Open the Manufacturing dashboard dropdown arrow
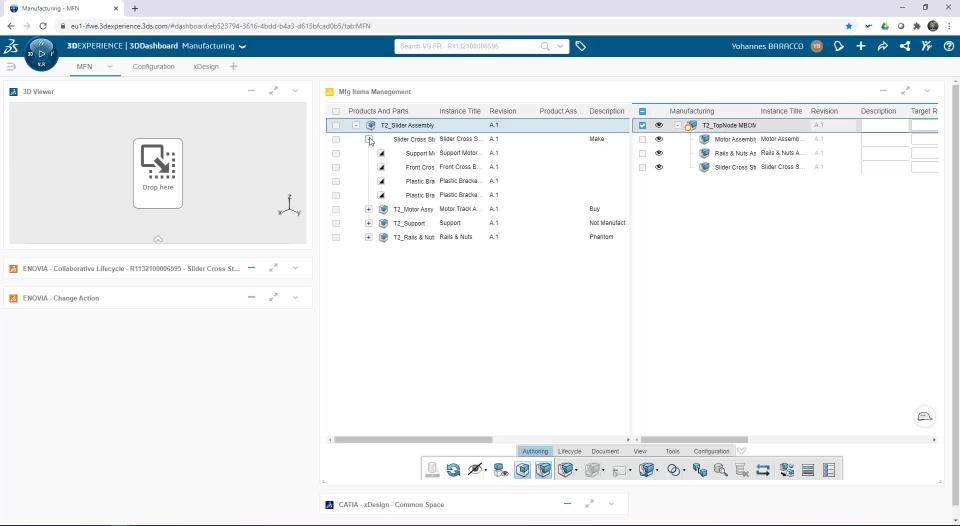Image resolution: width=960 pixels, height=526 pixels. tap(242, 47)
